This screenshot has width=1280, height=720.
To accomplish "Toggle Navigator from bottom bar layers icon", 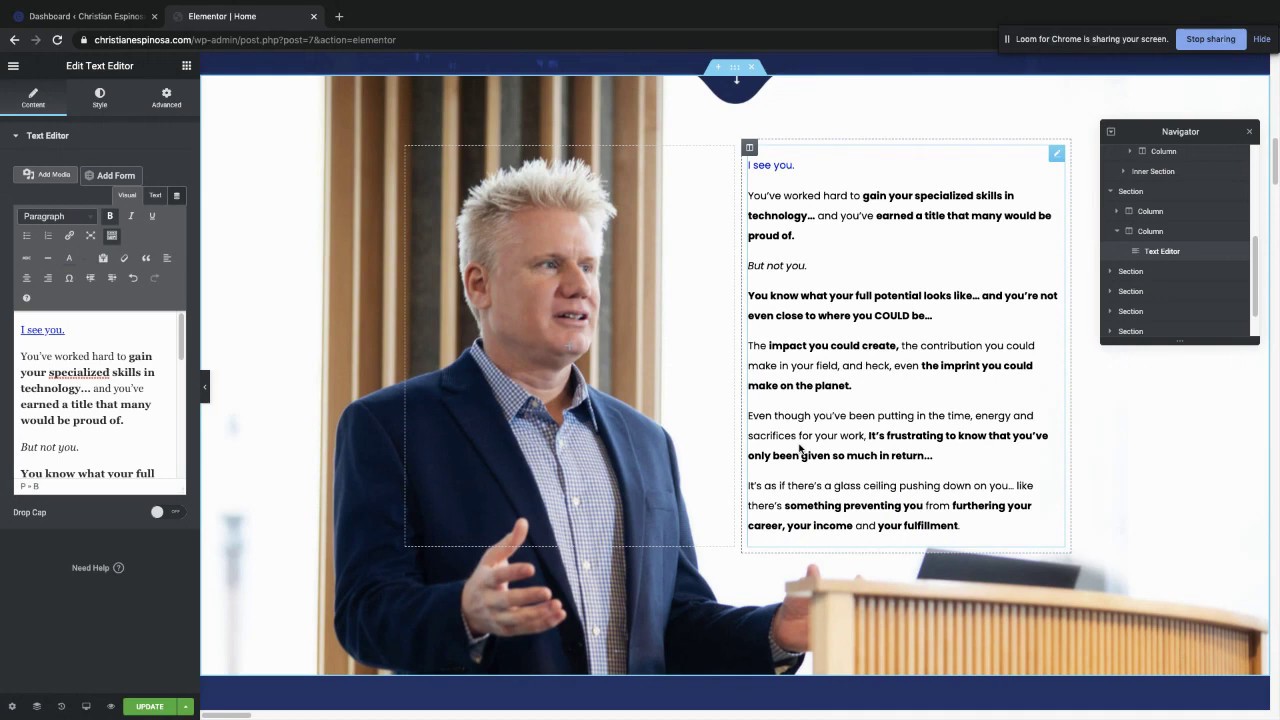I will (x=37, y=706).
